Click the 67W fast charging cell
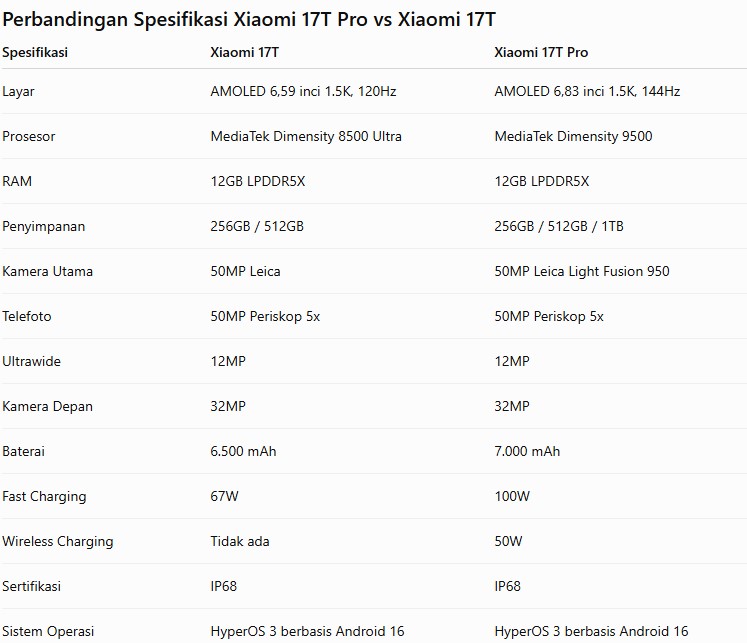The height and width of the screenshot is (643, 747). click(224, 496)
